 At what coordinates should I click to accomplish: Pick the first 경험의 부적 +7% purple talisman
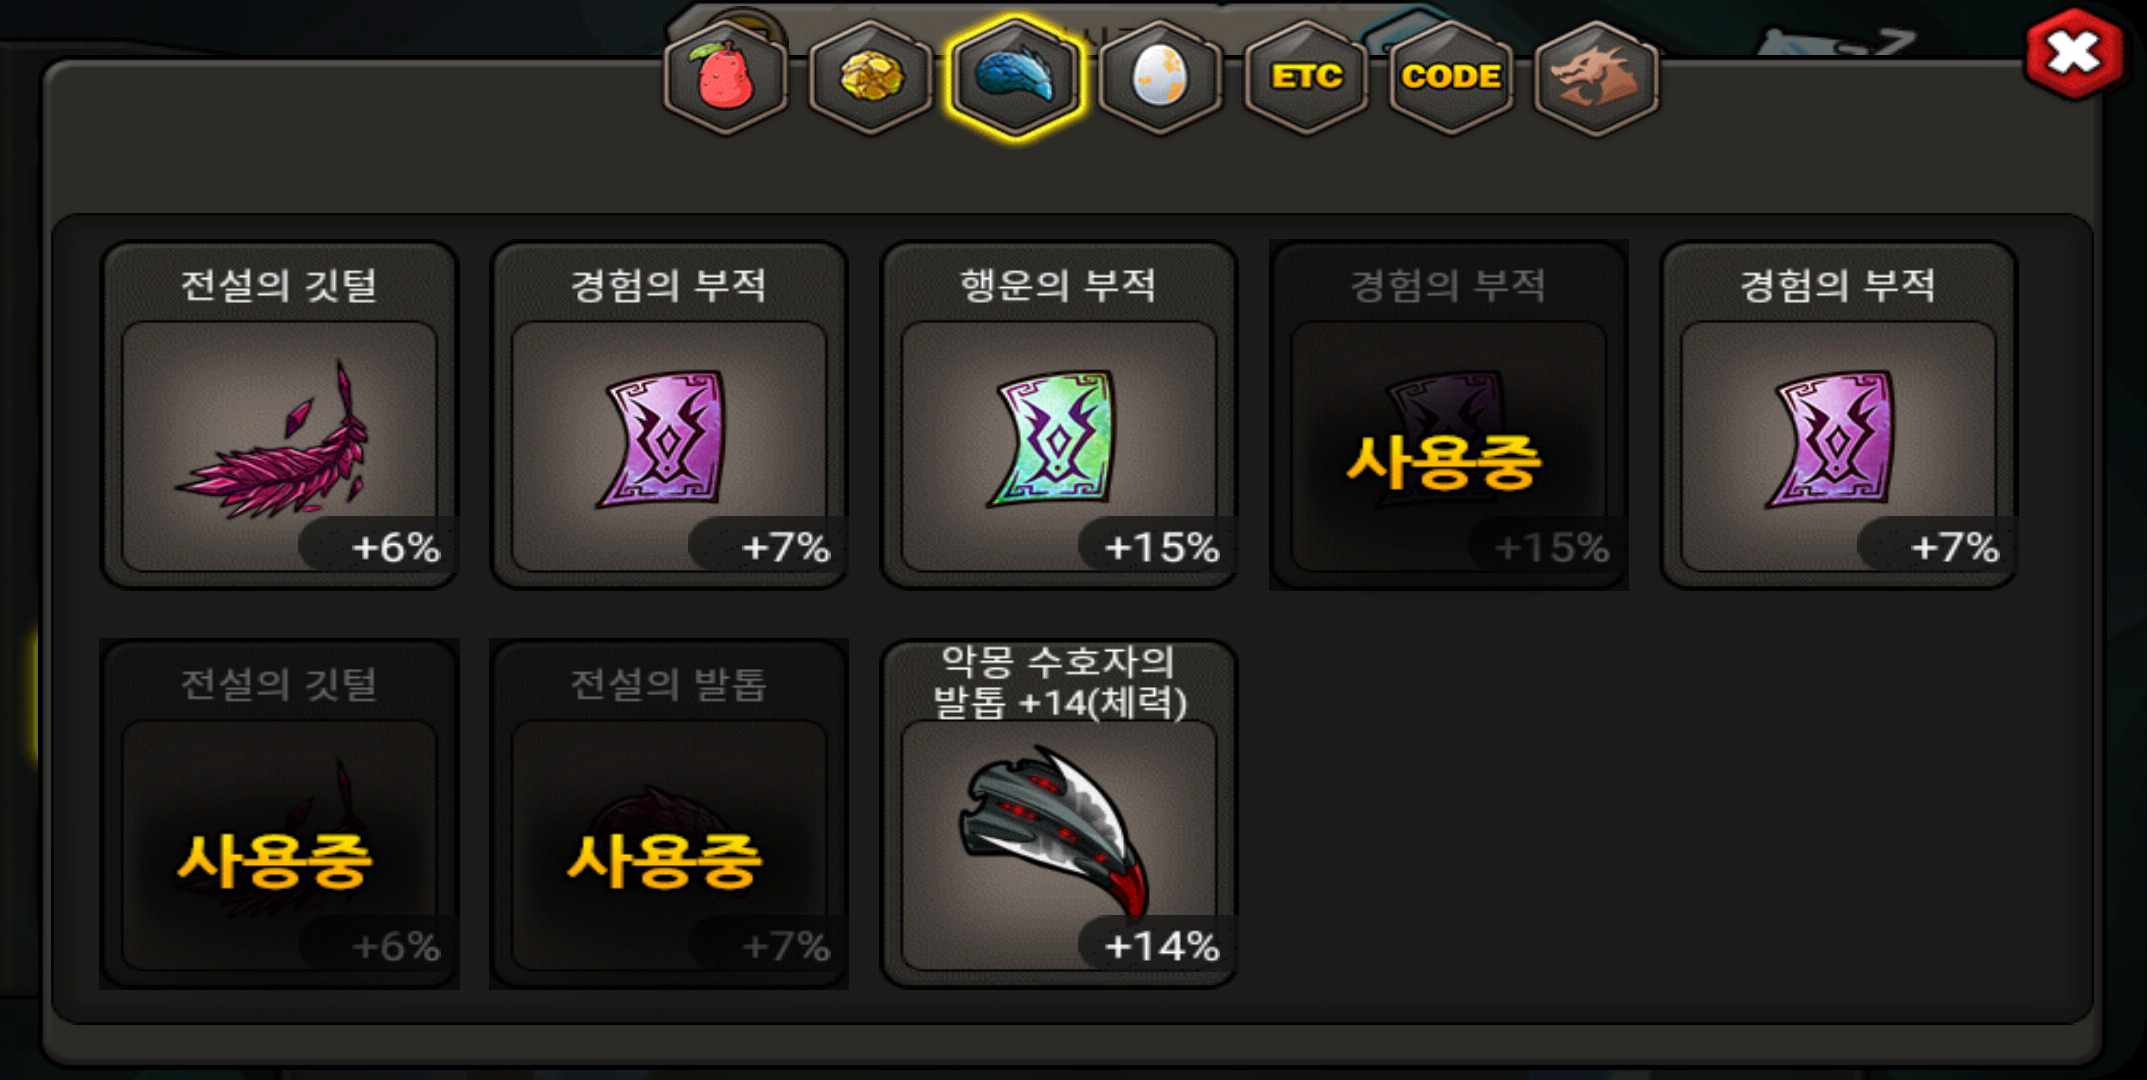click(x=669, y=415)
